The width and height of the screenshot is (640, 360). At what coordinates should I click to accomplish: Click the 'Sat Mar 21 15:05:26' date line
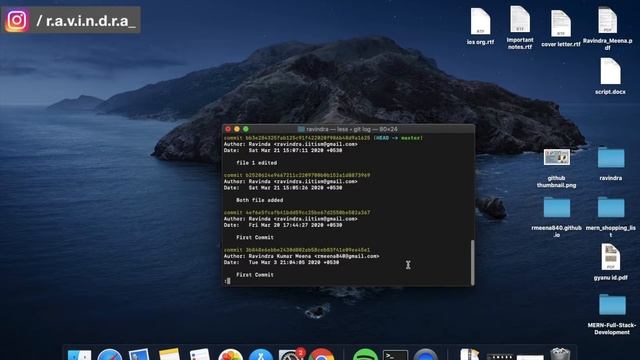click(x=283, y=188)
